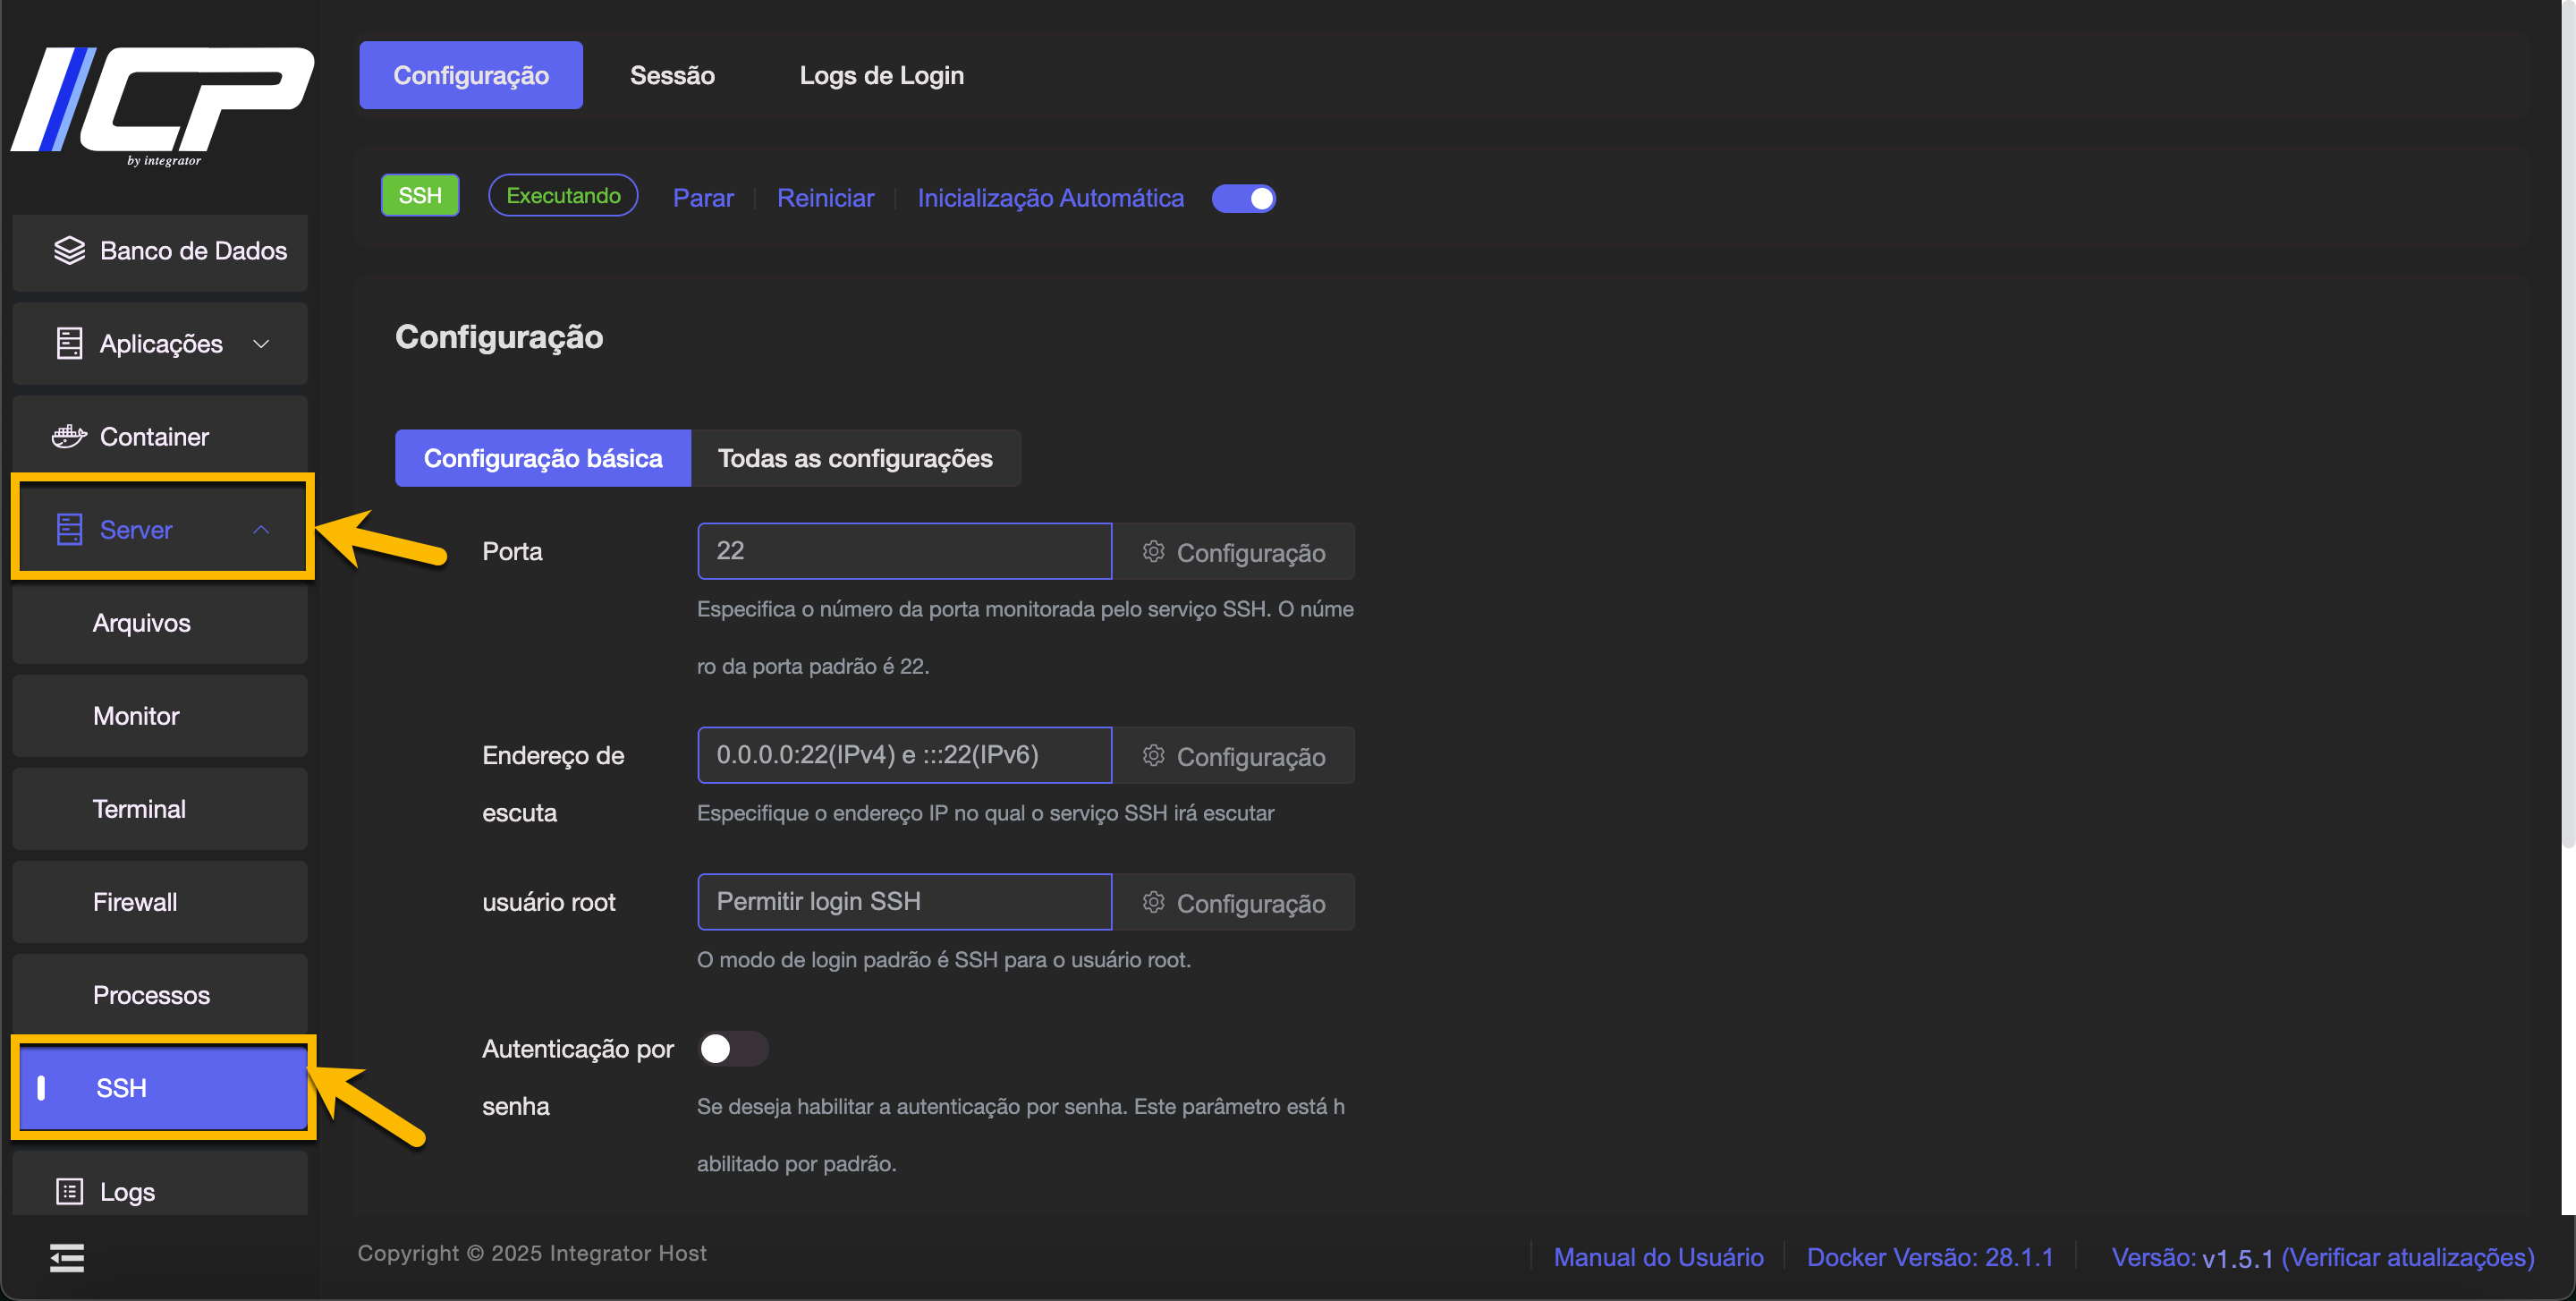Collapse Server menu chevron
This screenshot has height=1301, width=2576.
click(261, 530)
